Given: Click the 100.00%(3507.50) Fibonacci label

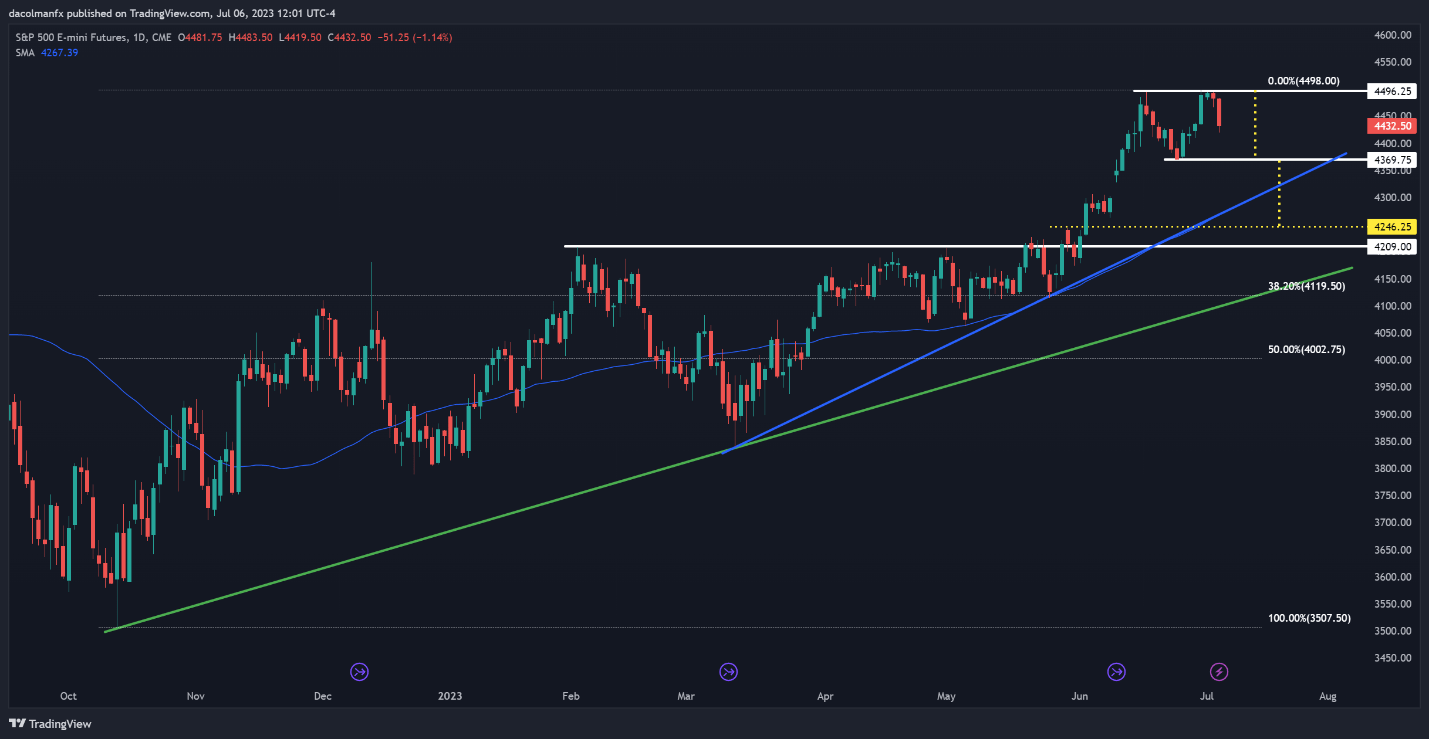Looking at the screenshot, I should (x=1309, y=618).
